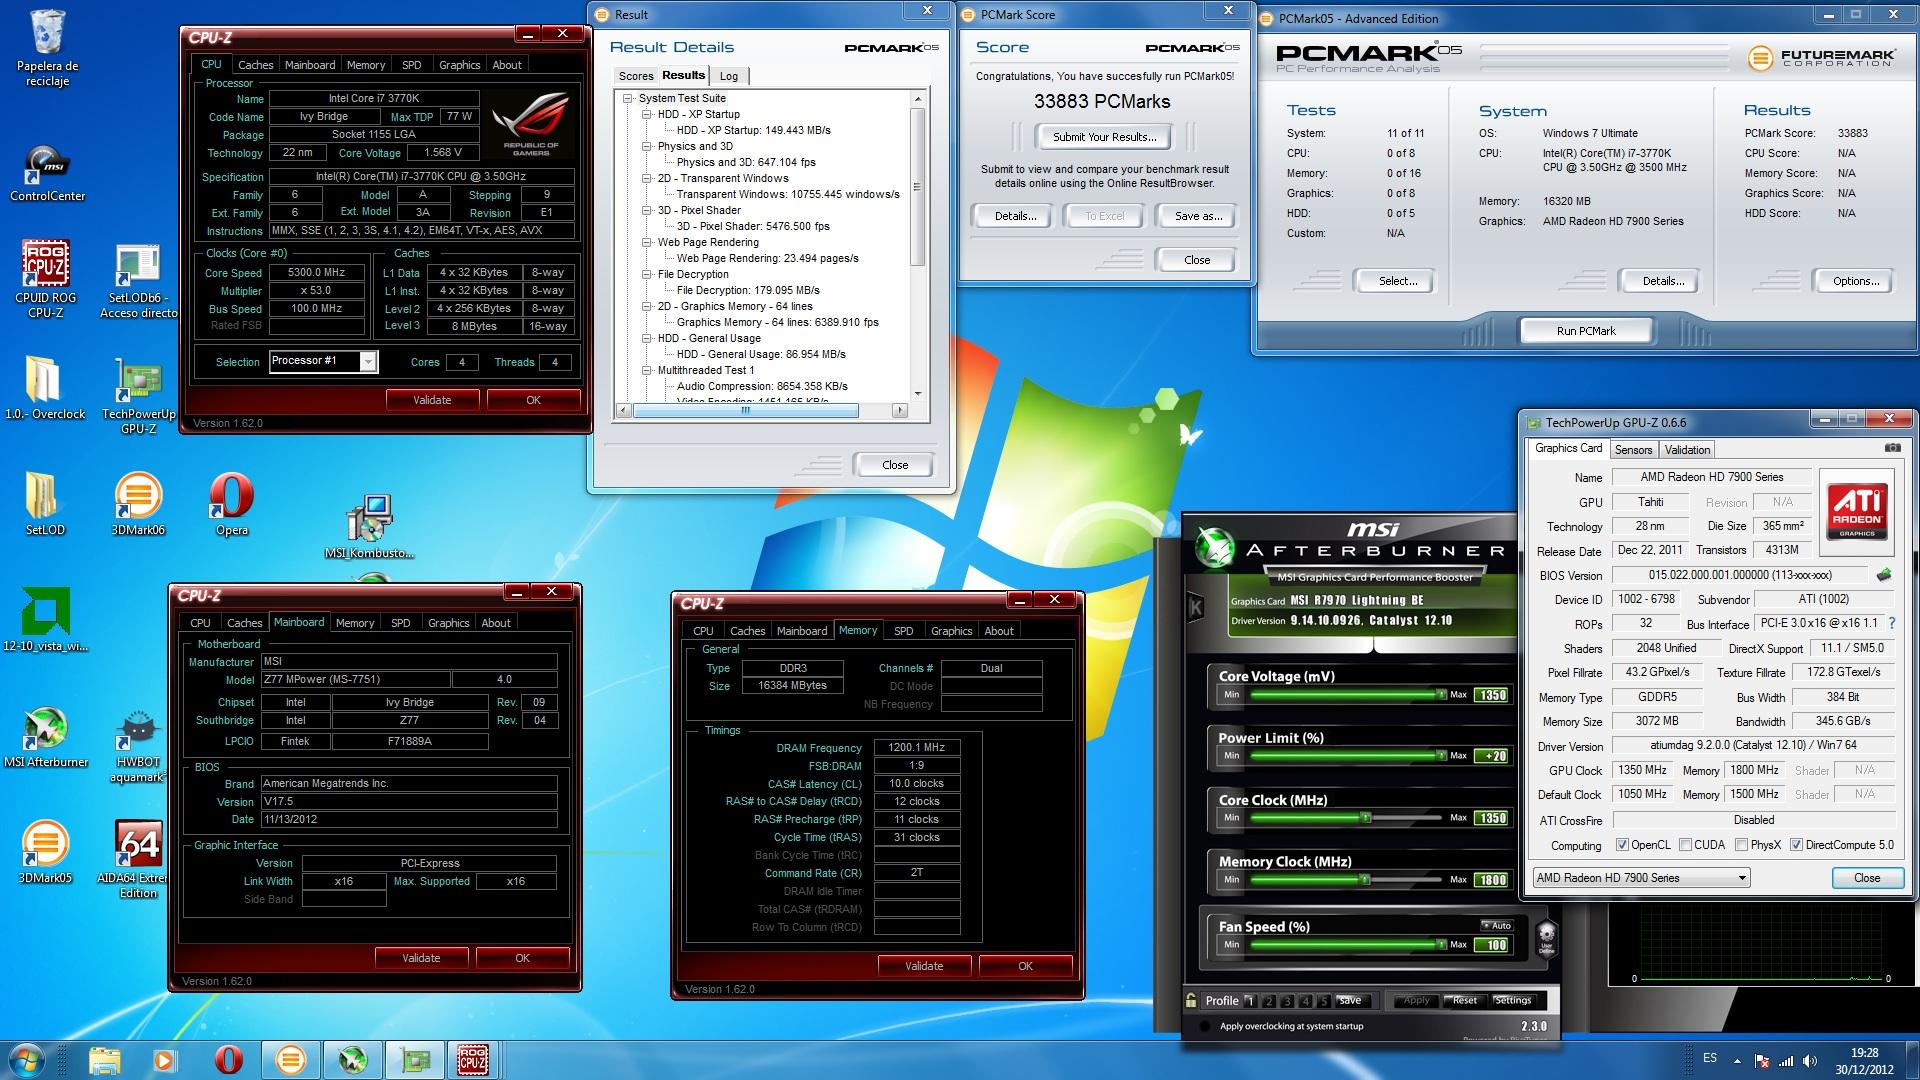Image resolution: width=1920 pixels, height=1080 pixels.
Task: Open SPD tab in CPU-Z Memory window
Action: tap(903, 631)
